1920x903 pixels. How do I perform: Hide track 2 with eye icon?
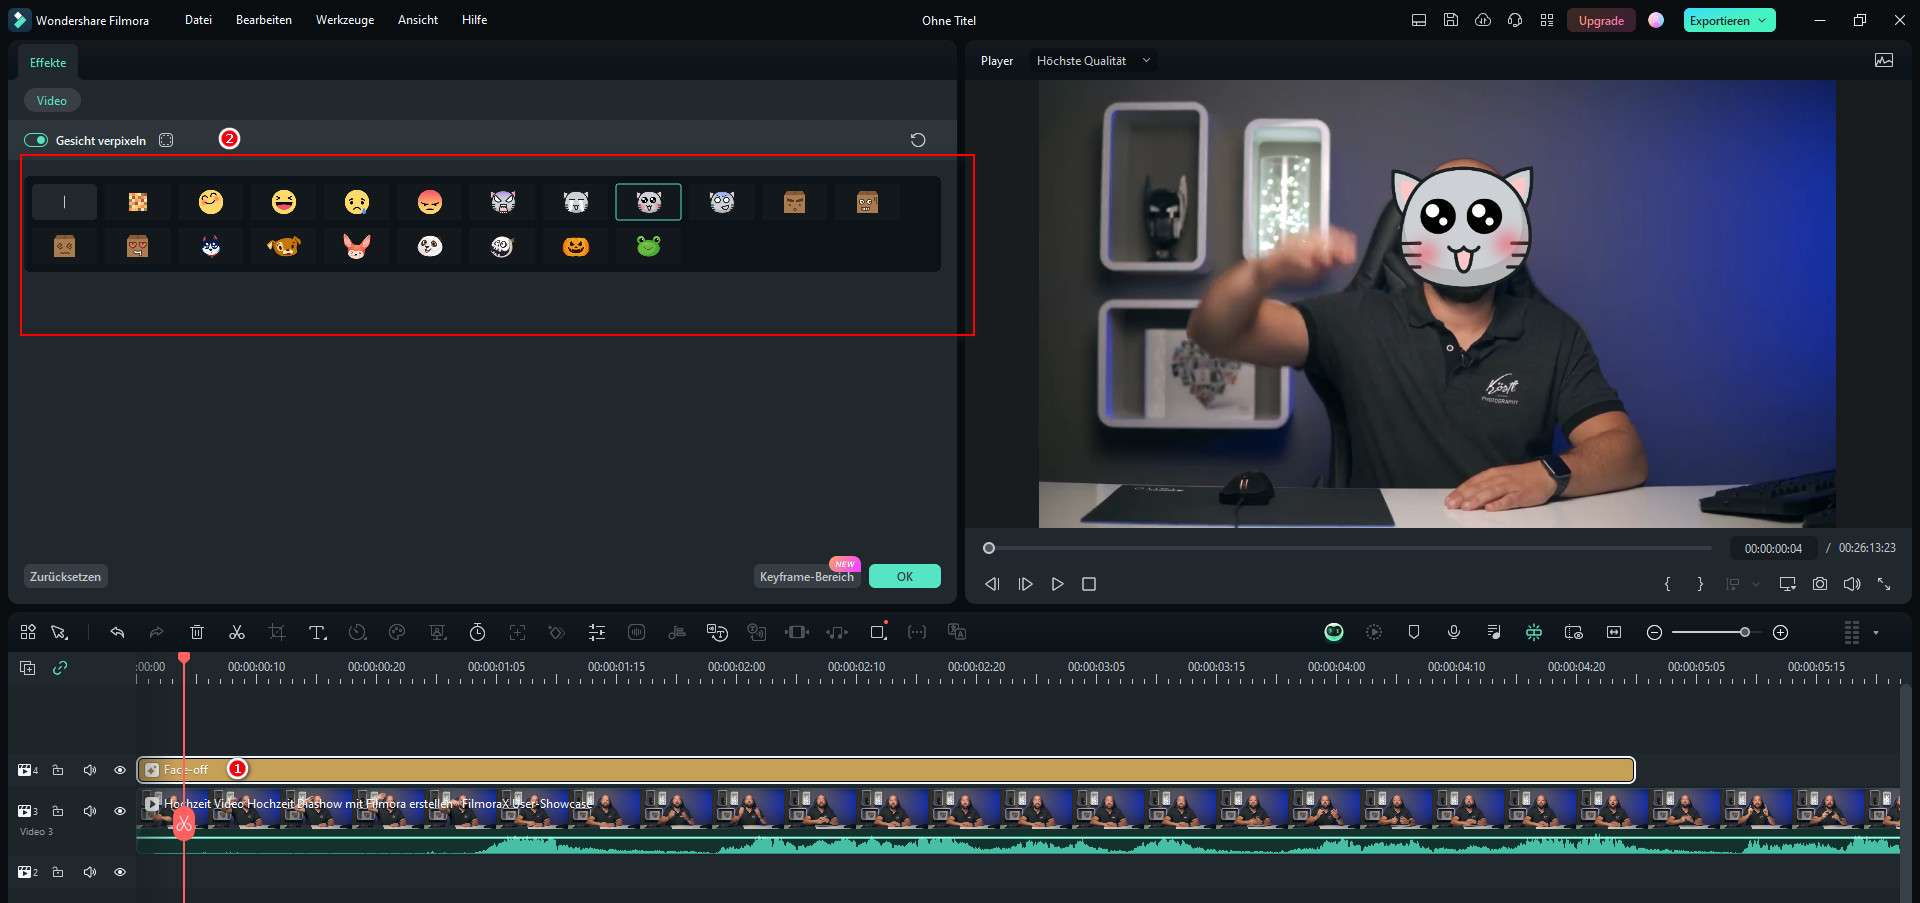[120, 872]
